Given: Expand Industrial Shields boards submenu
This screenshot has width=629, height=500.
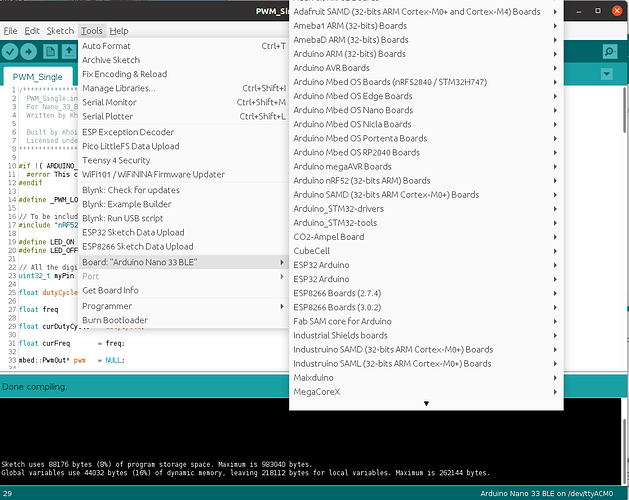Looking at the screenshot, I should (426, 335).
